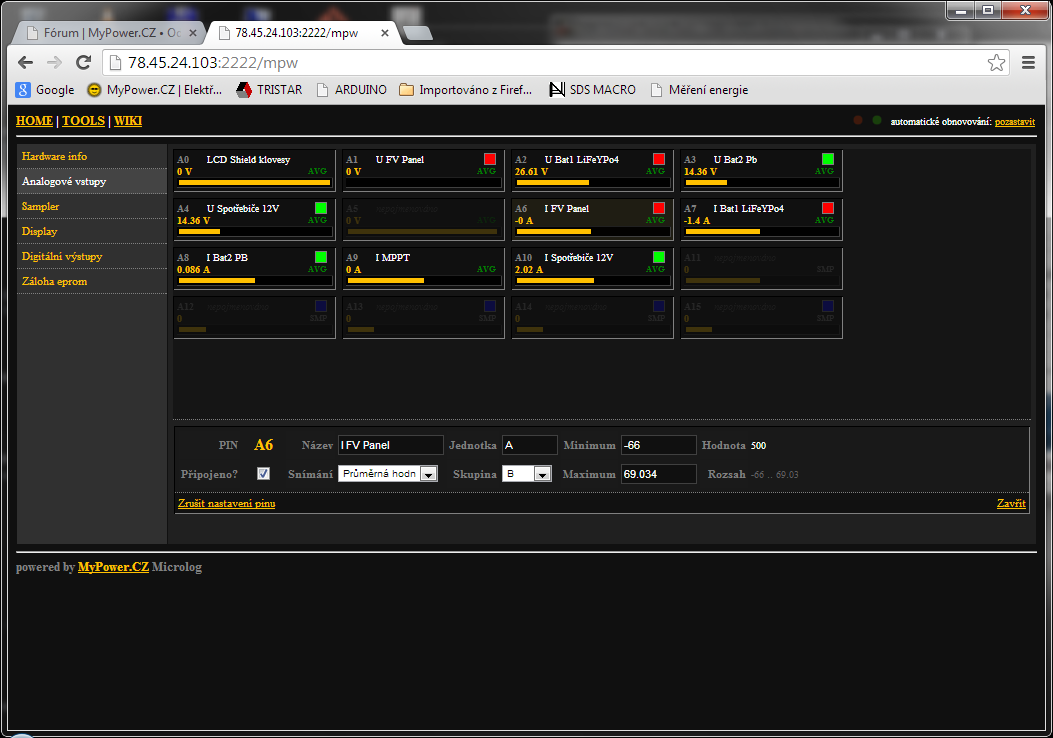
Task: Click Zrušit nastavení pinu link
Action: [x=226, y=504]
